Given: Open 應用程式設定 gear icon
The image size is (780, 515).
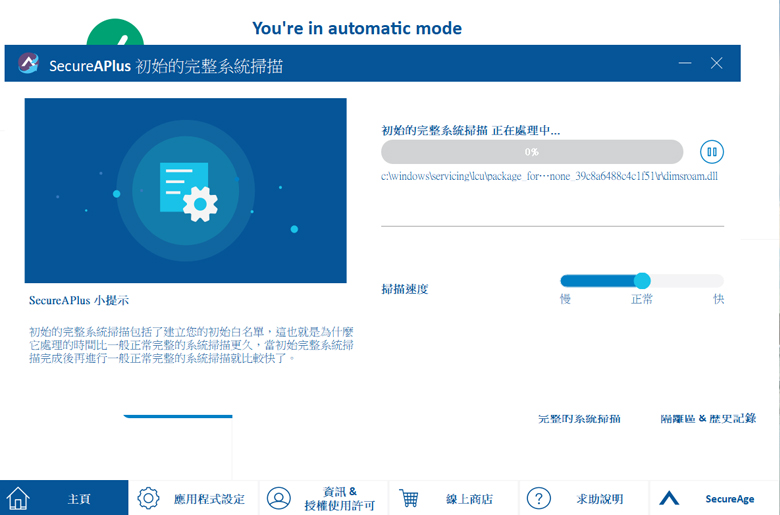Looking at the screenshot, I should (x=148, y=498).
